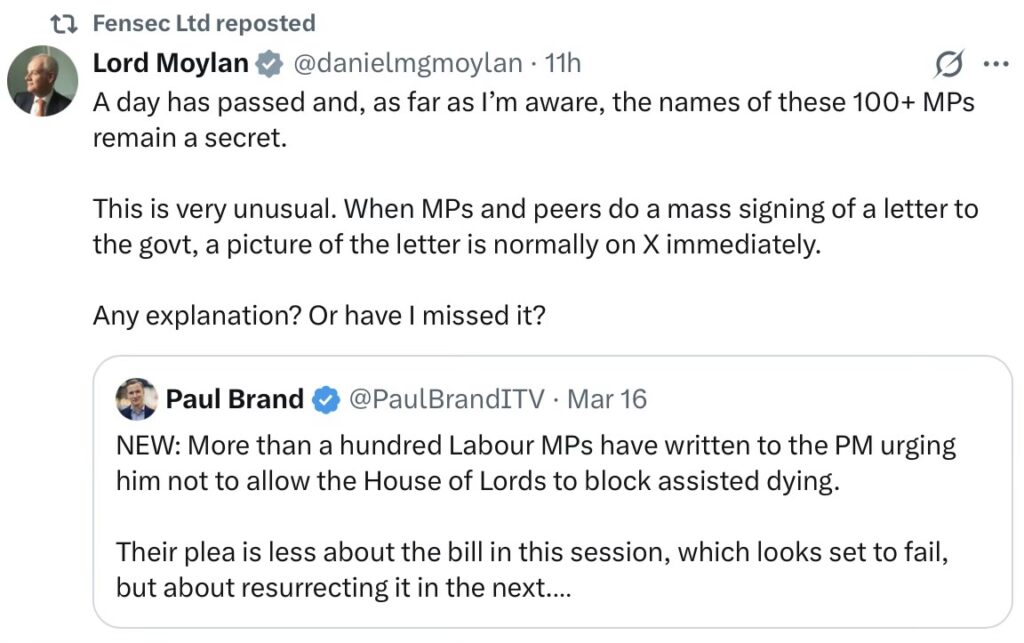This screenshot has width=1024, height=643.
Task: Click the Grok slashed-circle icon
Action: point(948,65)
